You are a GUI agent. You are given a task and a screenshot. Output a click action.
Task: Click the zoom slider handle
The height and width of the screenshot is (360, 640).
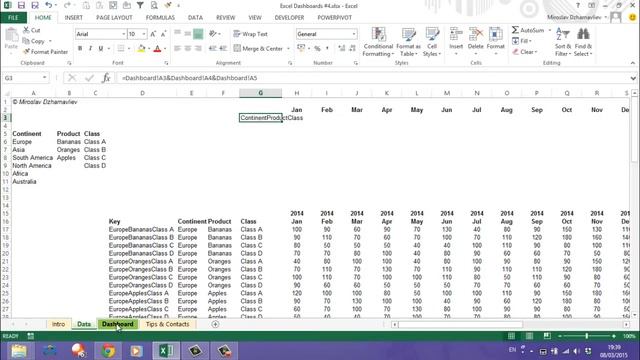tap(587, 336)
